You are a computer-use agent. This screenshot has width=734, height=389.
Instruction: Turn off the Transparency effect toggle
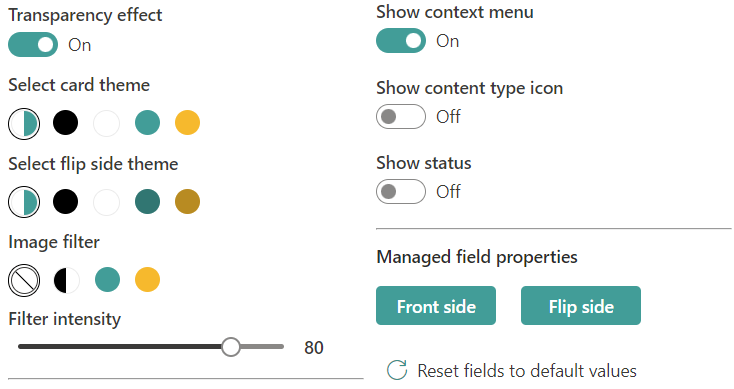pyautogui.click(x=33, y=44)
